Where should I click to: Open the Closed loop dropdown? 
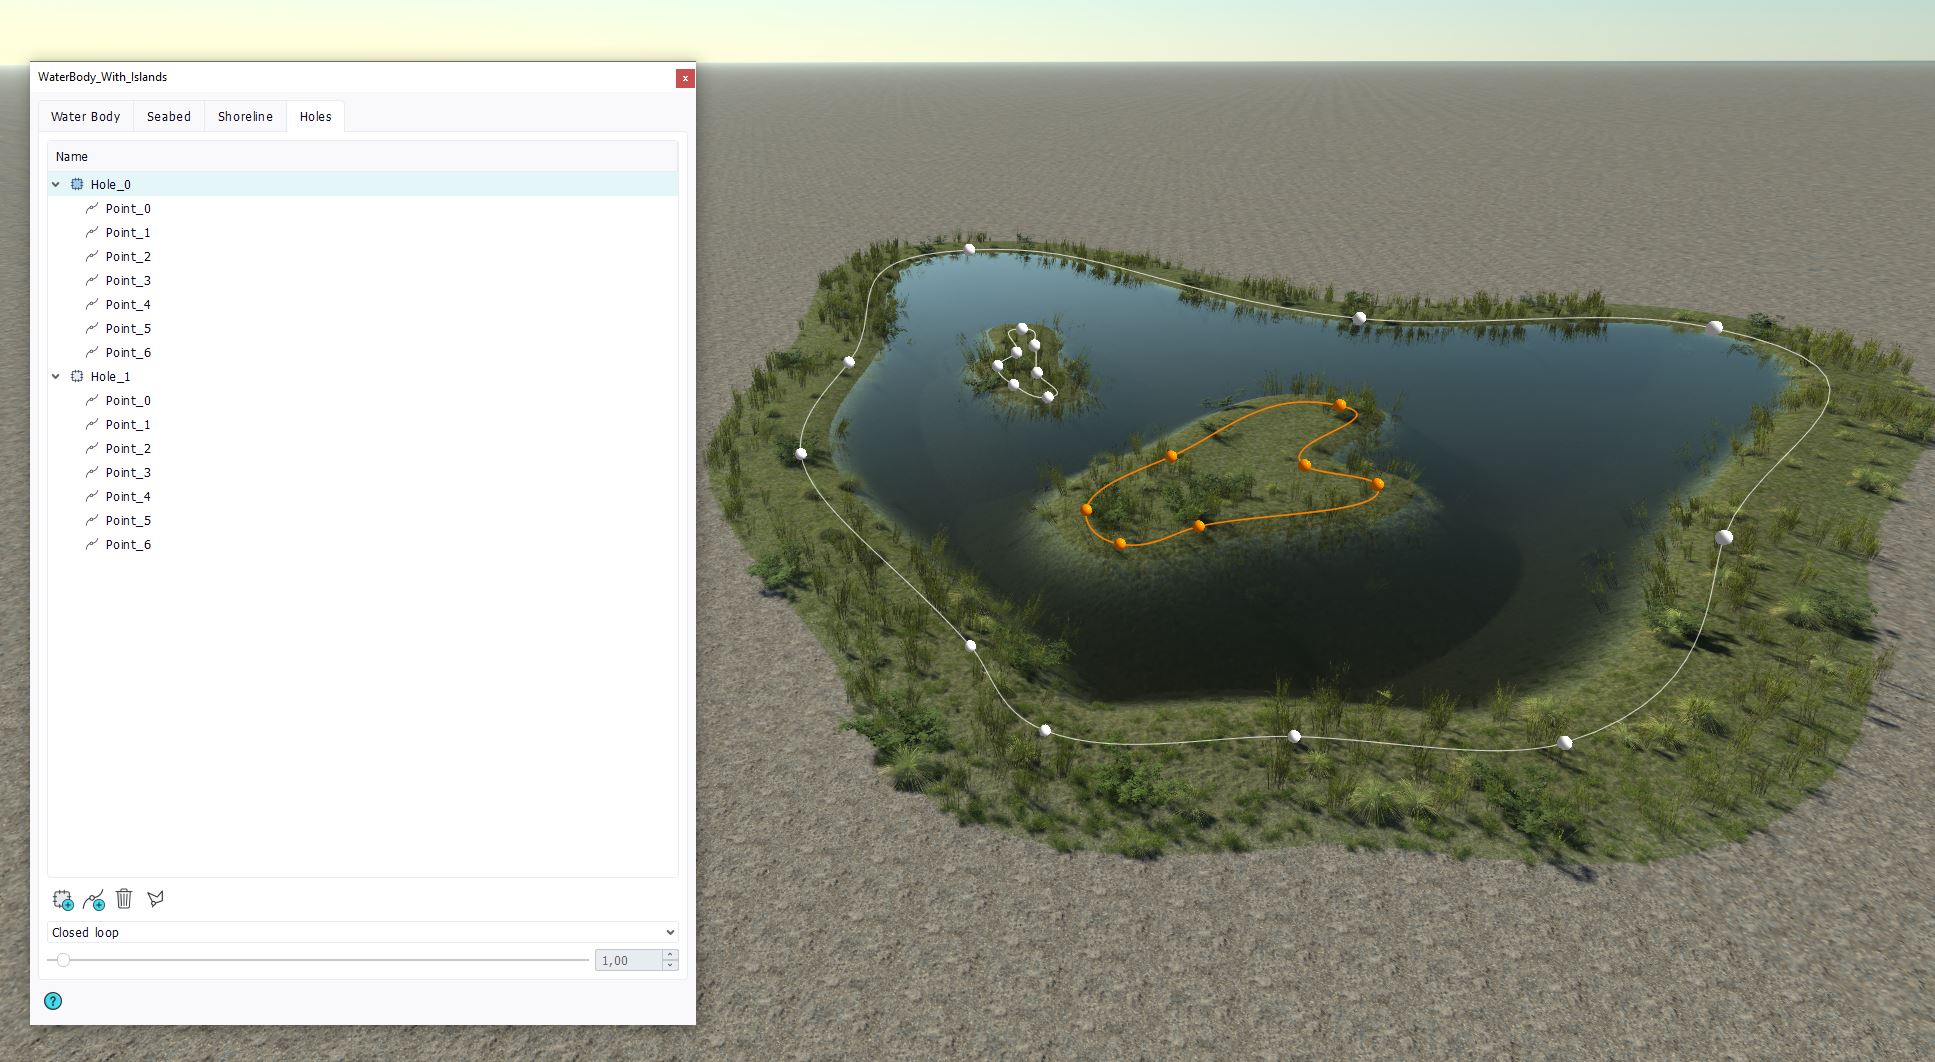362,932
